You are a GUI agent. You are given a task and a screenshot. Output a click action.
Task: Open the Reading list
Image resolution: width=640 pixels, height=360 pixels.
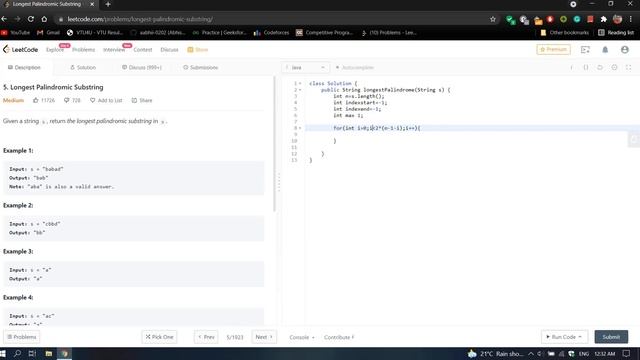(616, 32)
